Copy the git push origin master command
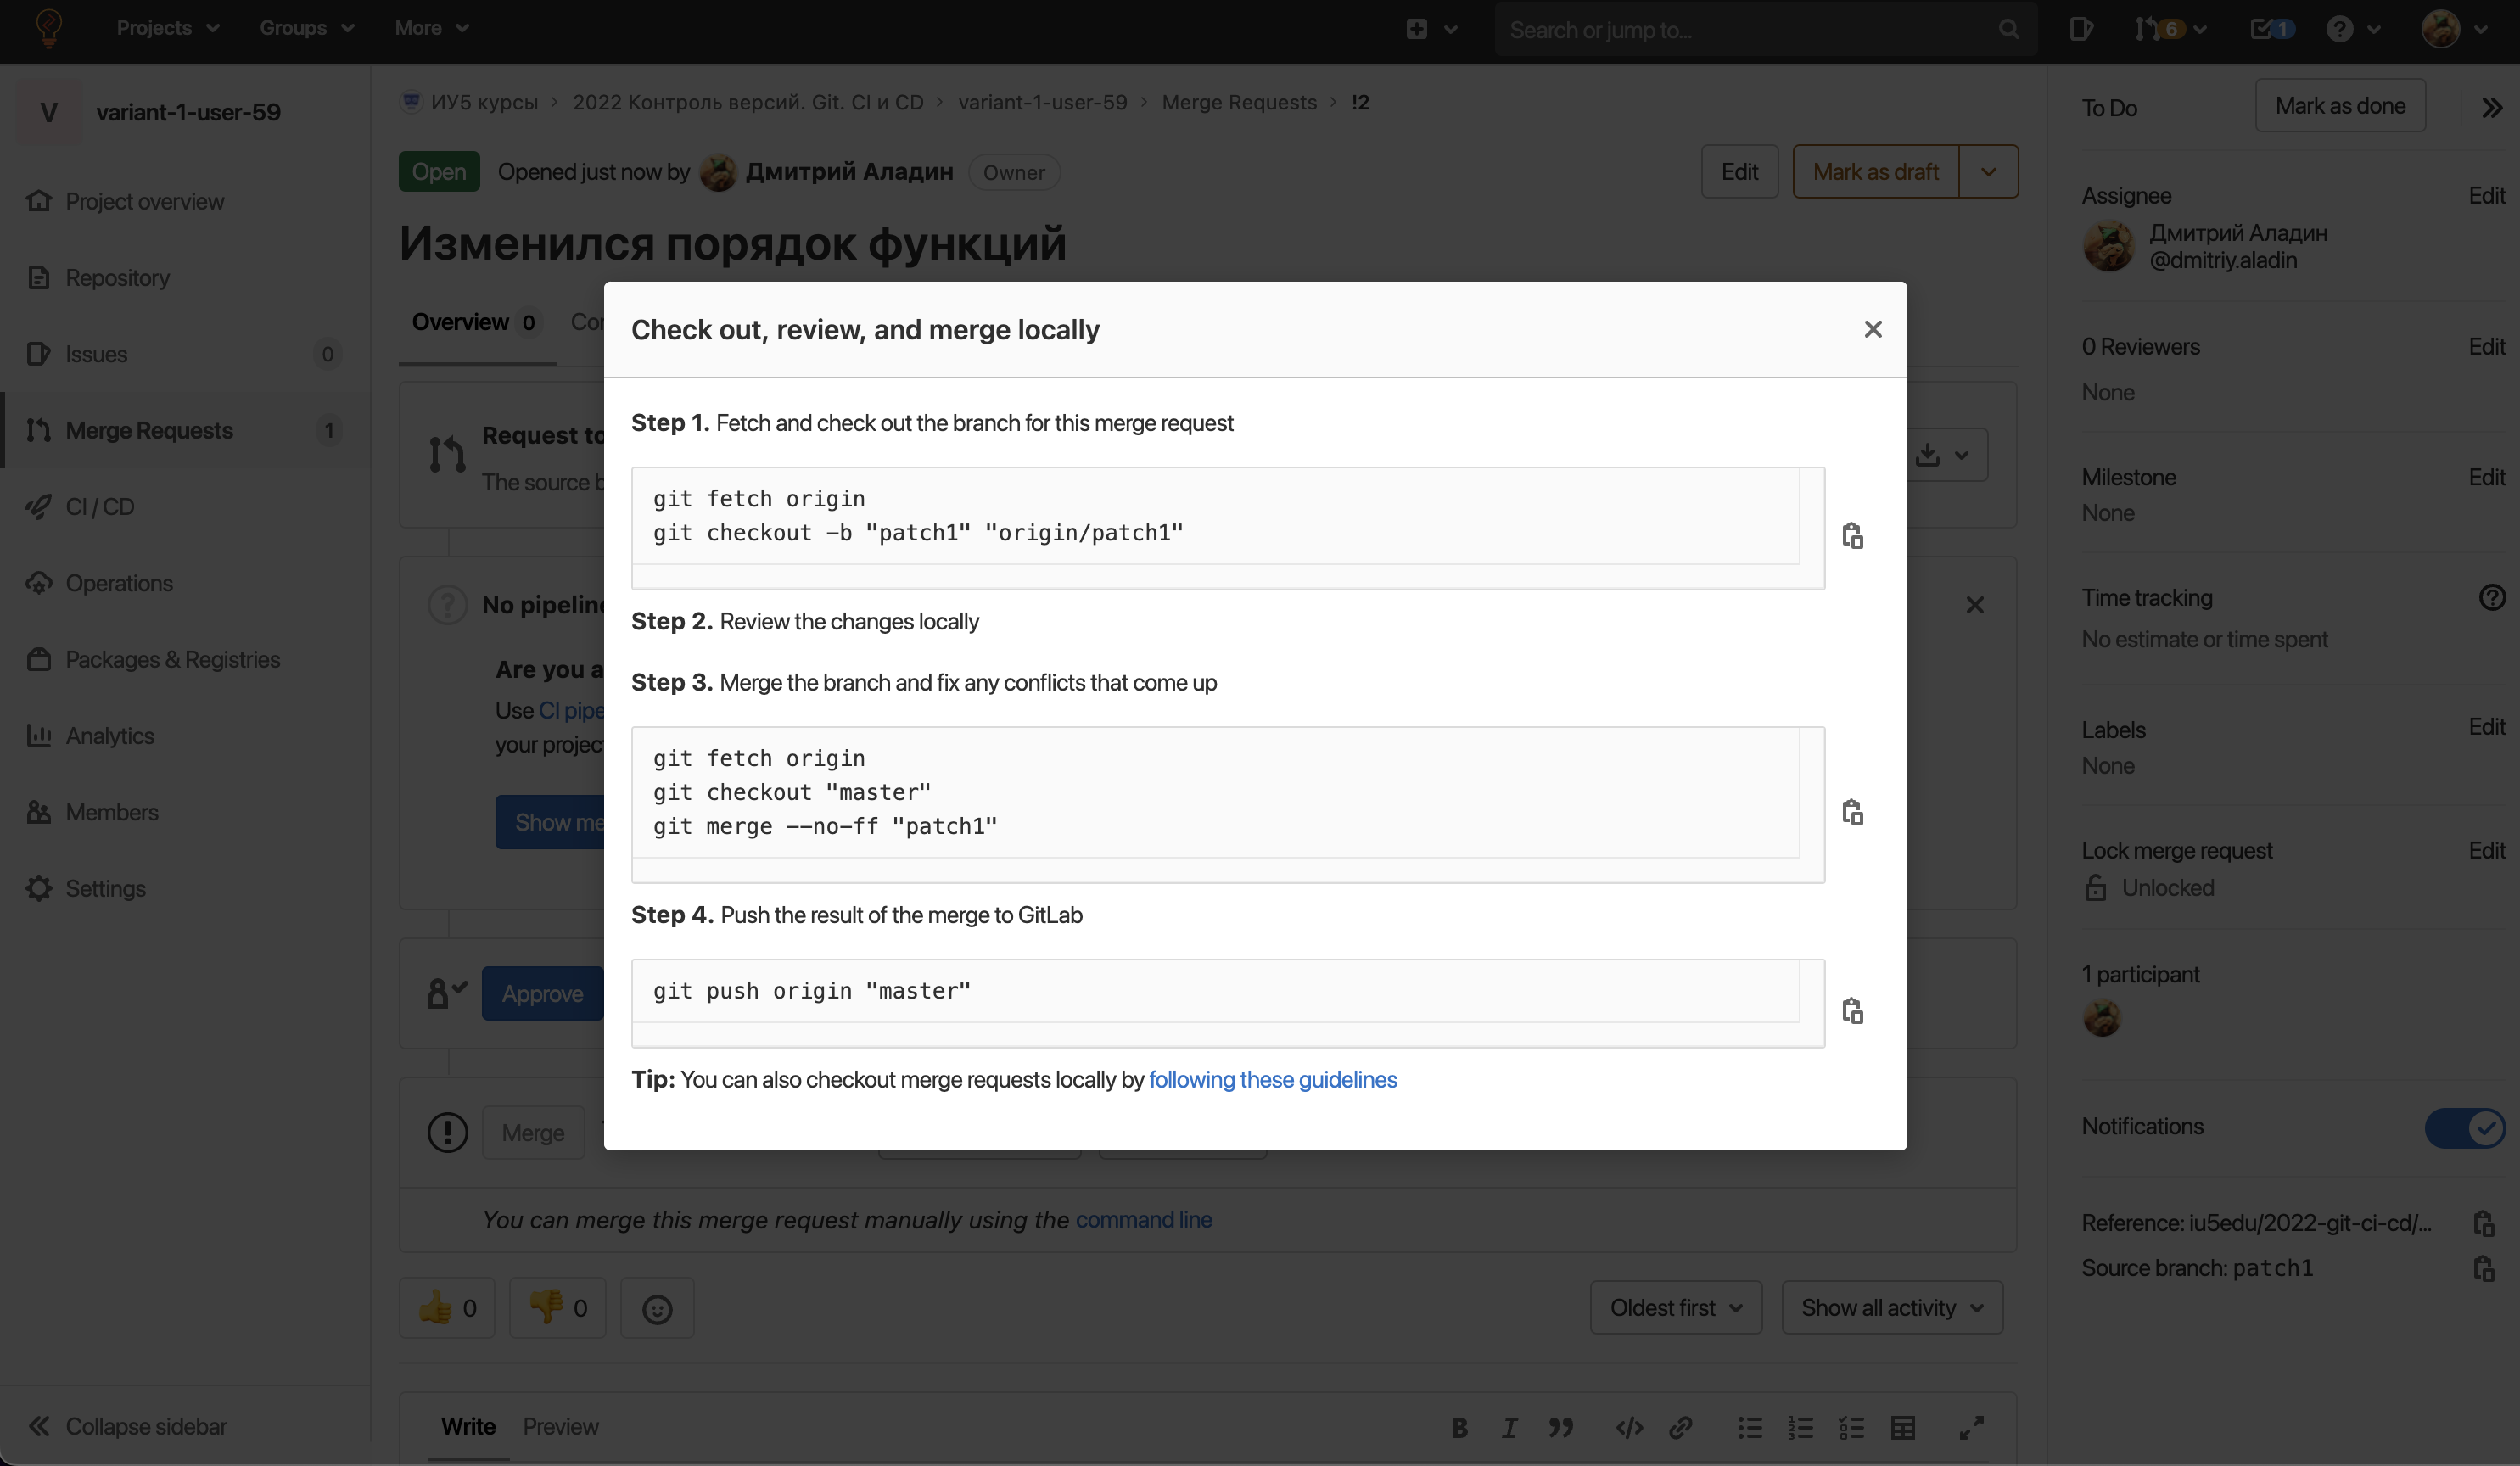Image resolution: width=2520 pixels, height=1466 pixels. point(1852,1010)
